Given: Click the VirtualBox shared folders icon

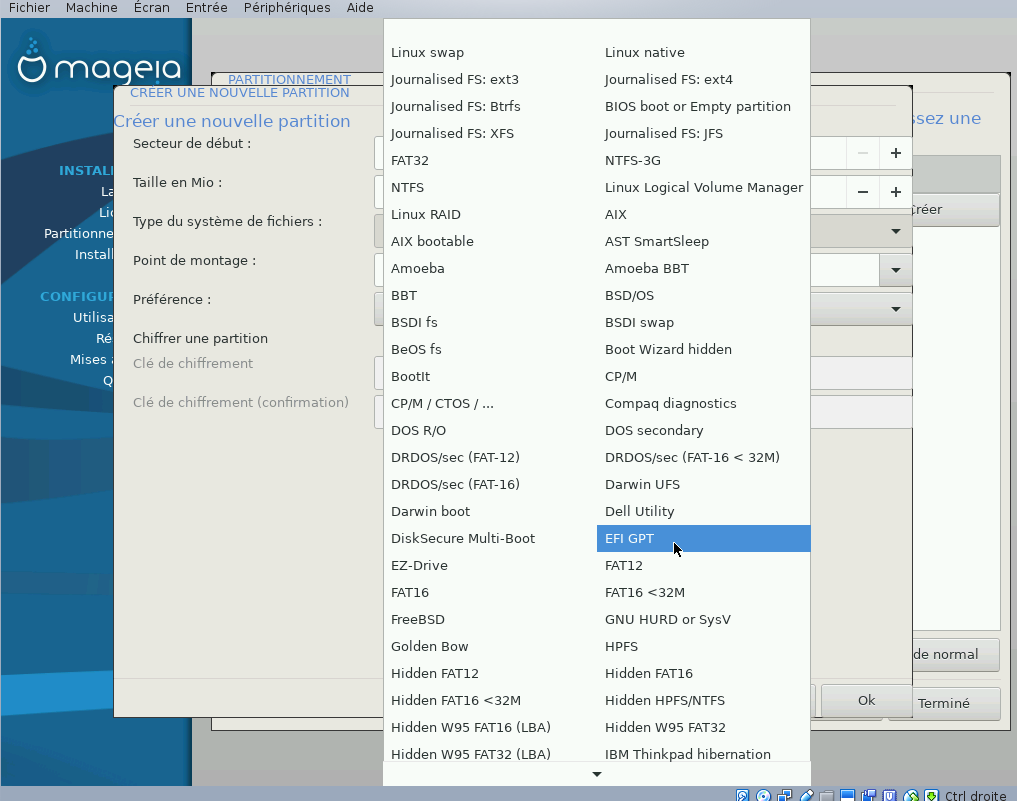Looking at the screenshot, I should click(x=826, y=796).
